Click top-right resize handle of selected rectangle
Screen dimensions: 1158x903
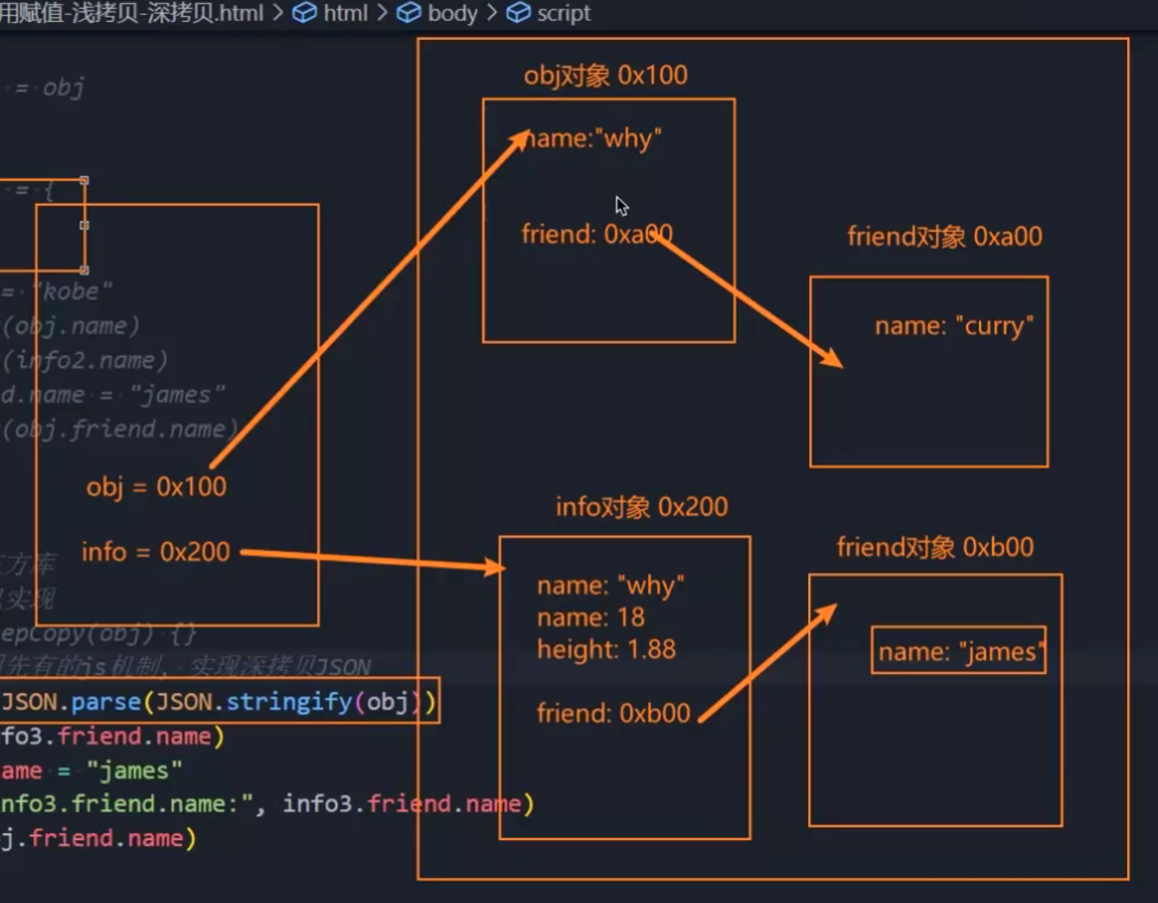coord(84,181)
